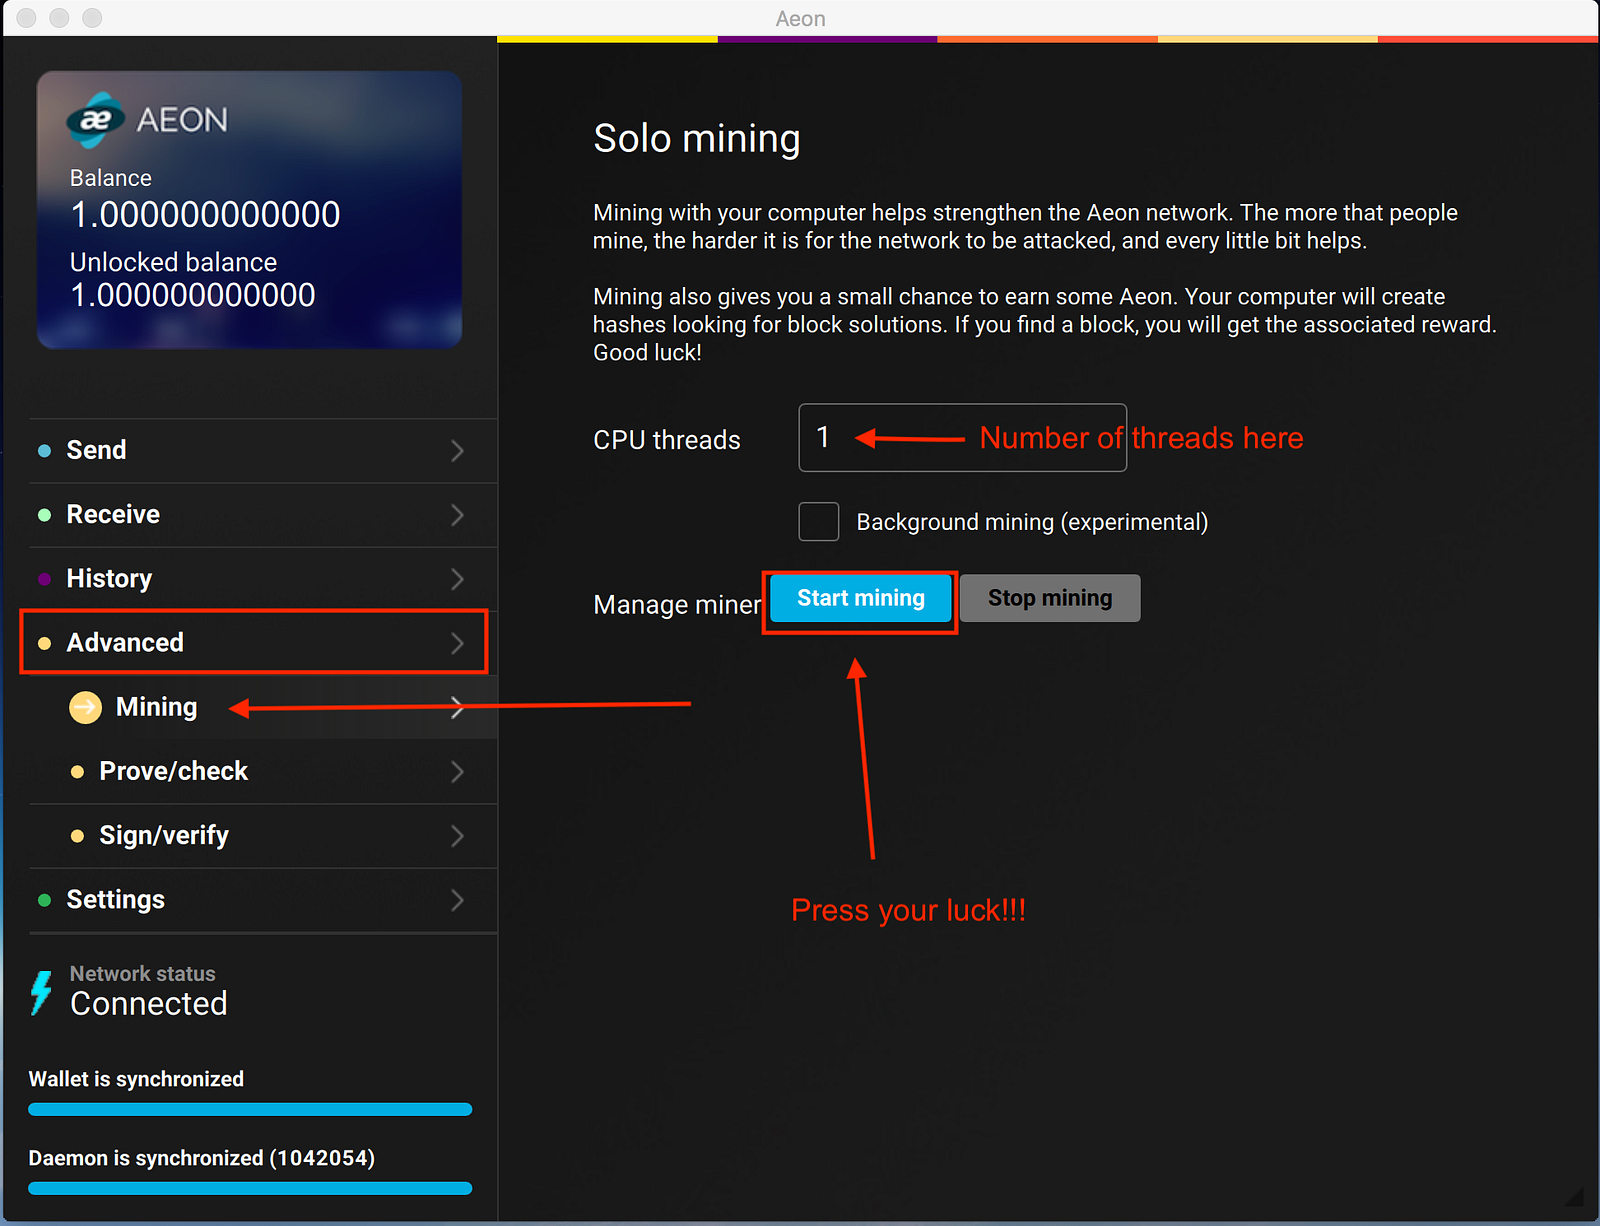Click the green dot beside Settings

click(44, 900)
